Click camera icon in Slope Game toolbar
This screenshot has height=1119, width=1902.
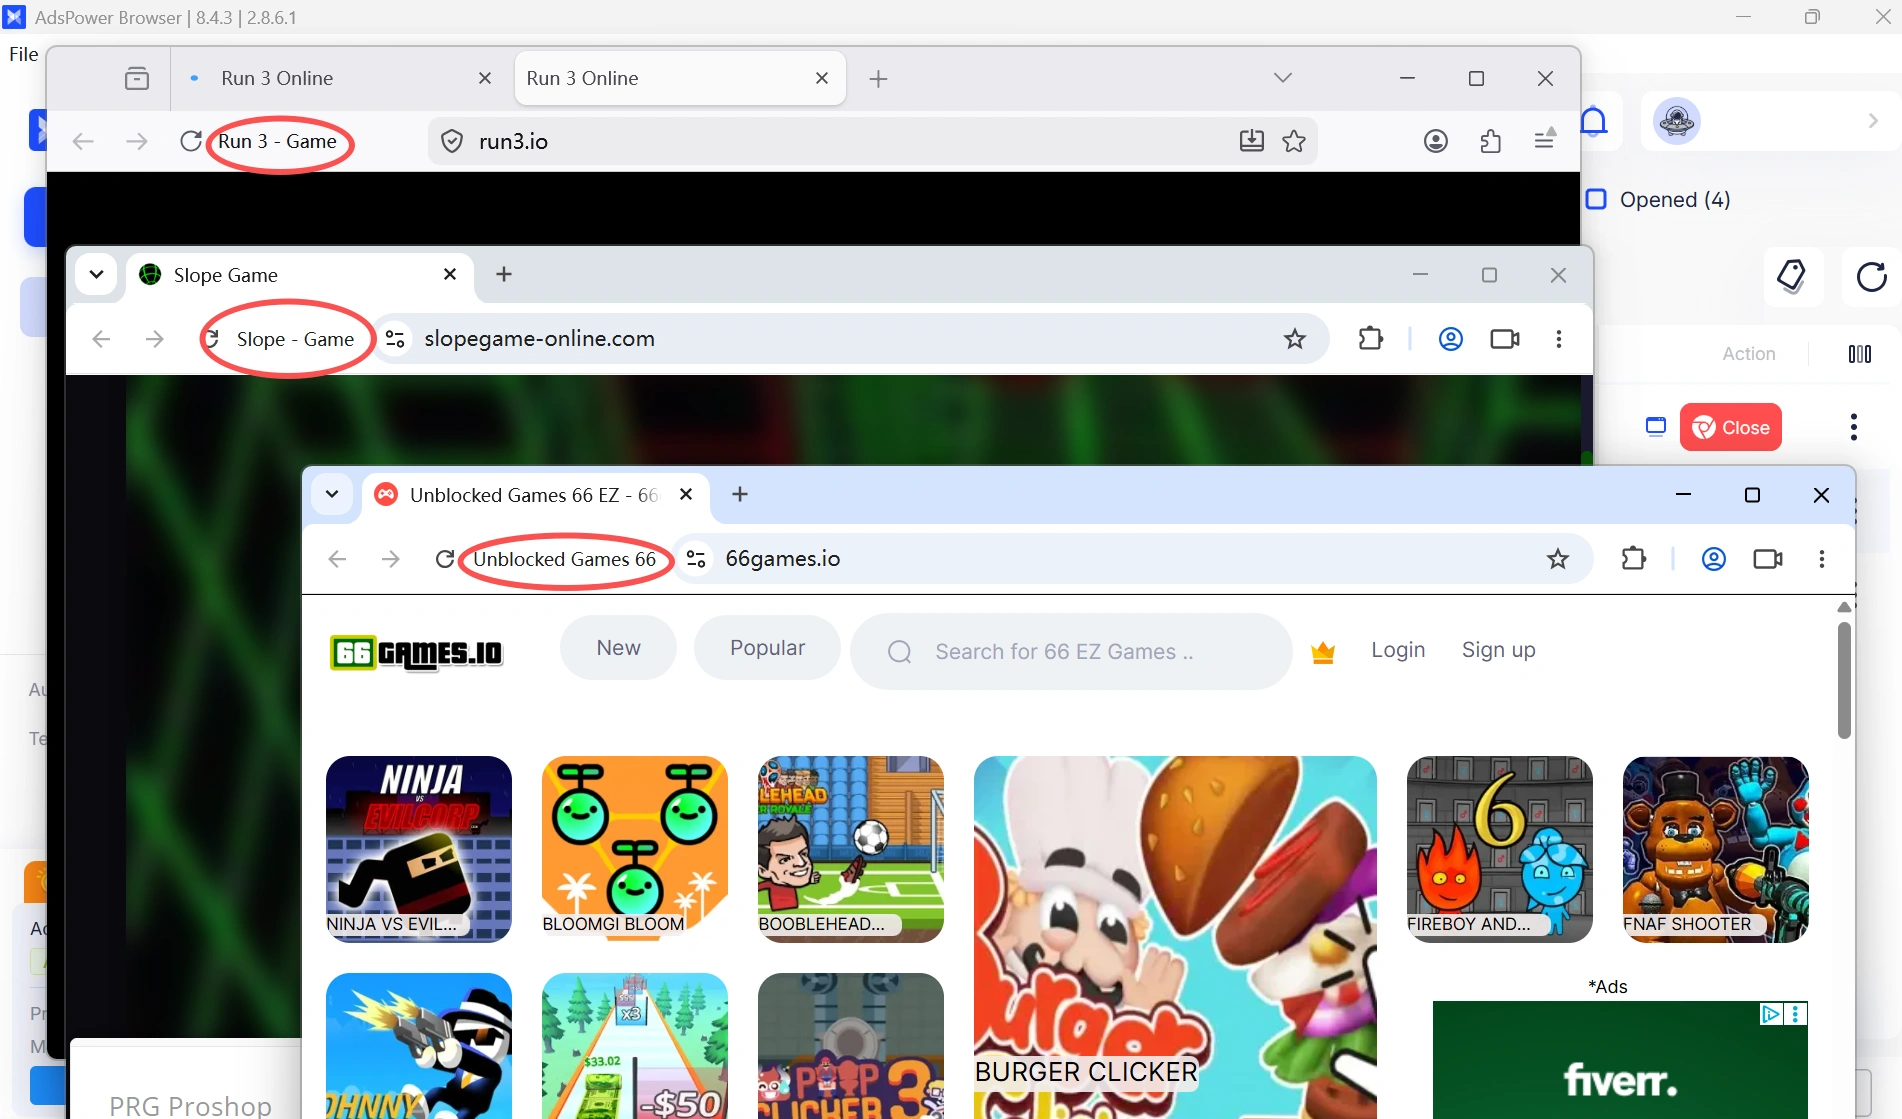(1505, 339)
